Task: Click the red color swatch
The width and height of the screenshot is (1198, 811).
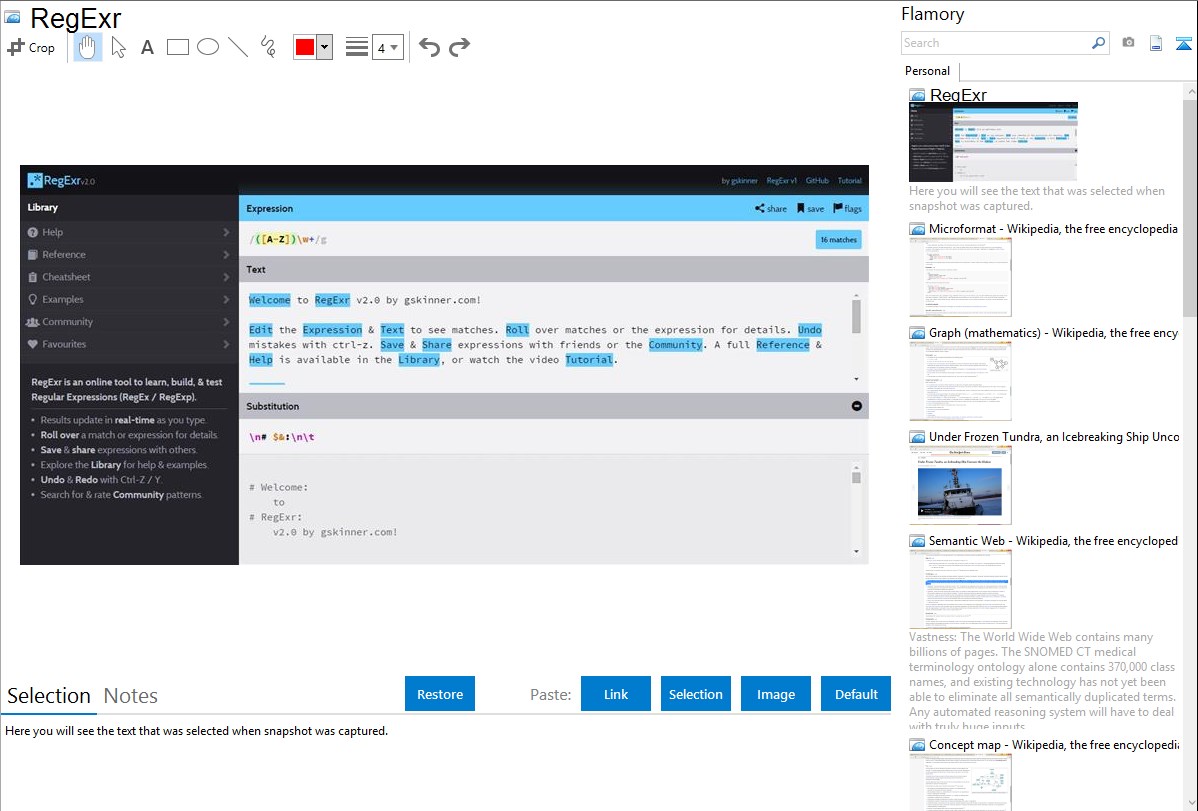Action: pyautogui.click(x=305, y=47)
